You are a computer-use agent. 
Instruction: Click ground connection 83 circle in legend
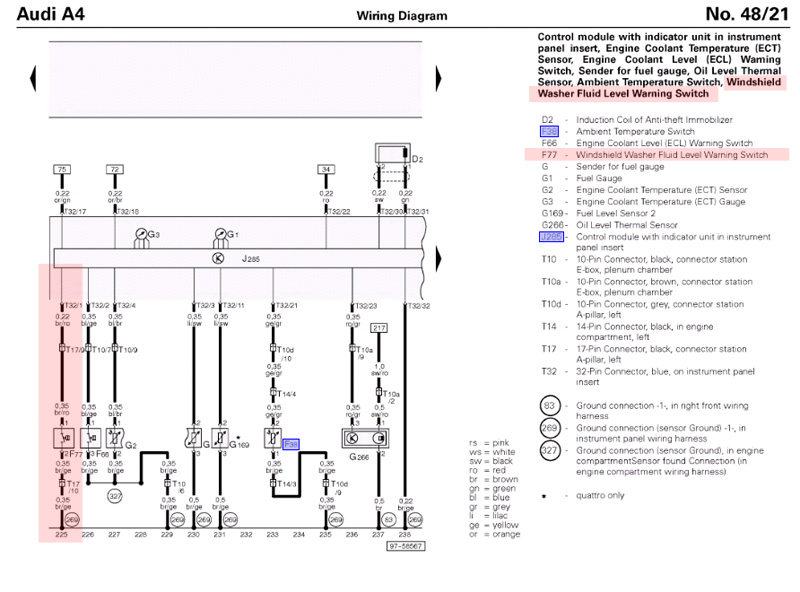point(549,406)
